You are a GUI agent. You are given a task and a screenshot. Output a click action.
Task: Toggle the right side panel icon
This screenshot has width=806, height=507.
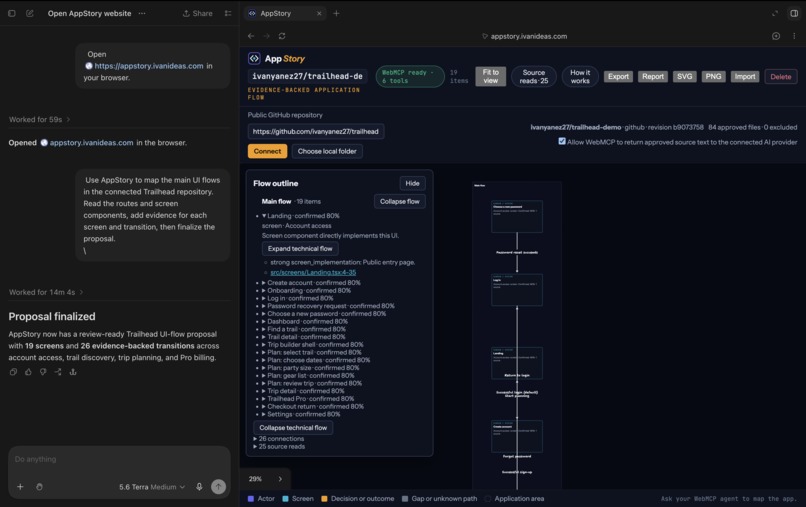(x=794, y=13)
